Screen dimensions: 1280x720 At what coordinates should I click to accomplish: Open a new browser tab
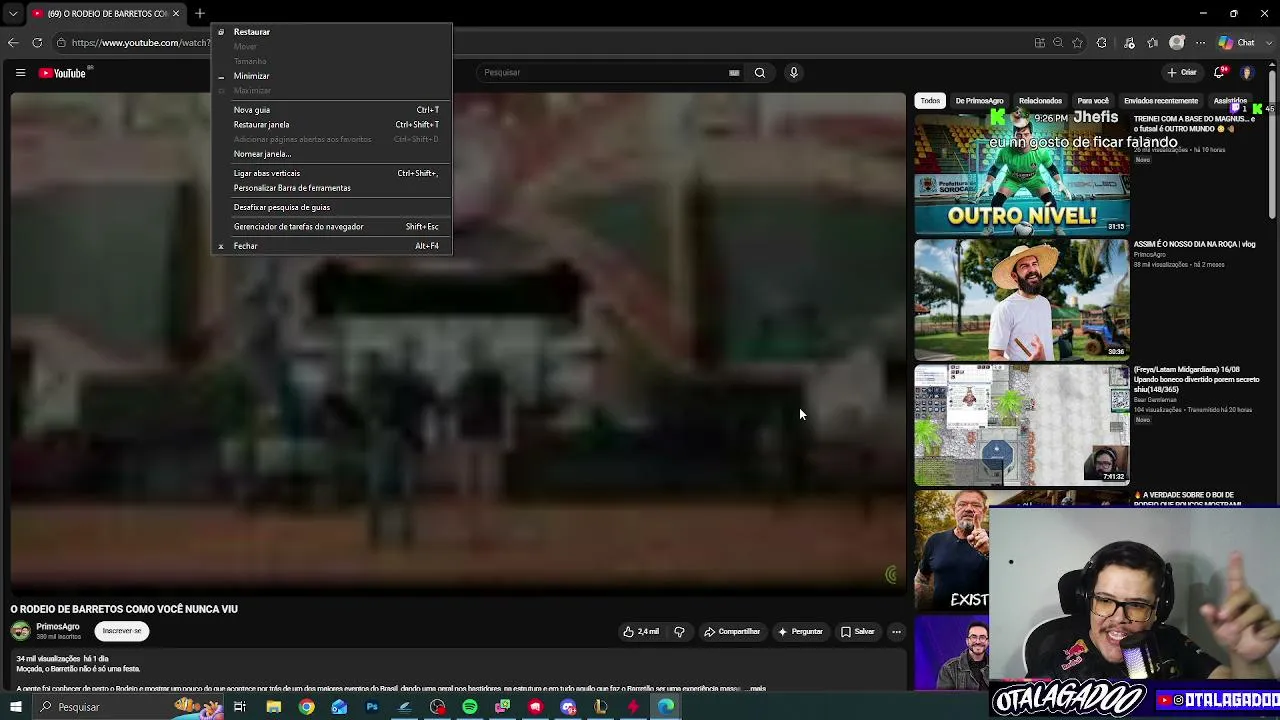(200, 14)
